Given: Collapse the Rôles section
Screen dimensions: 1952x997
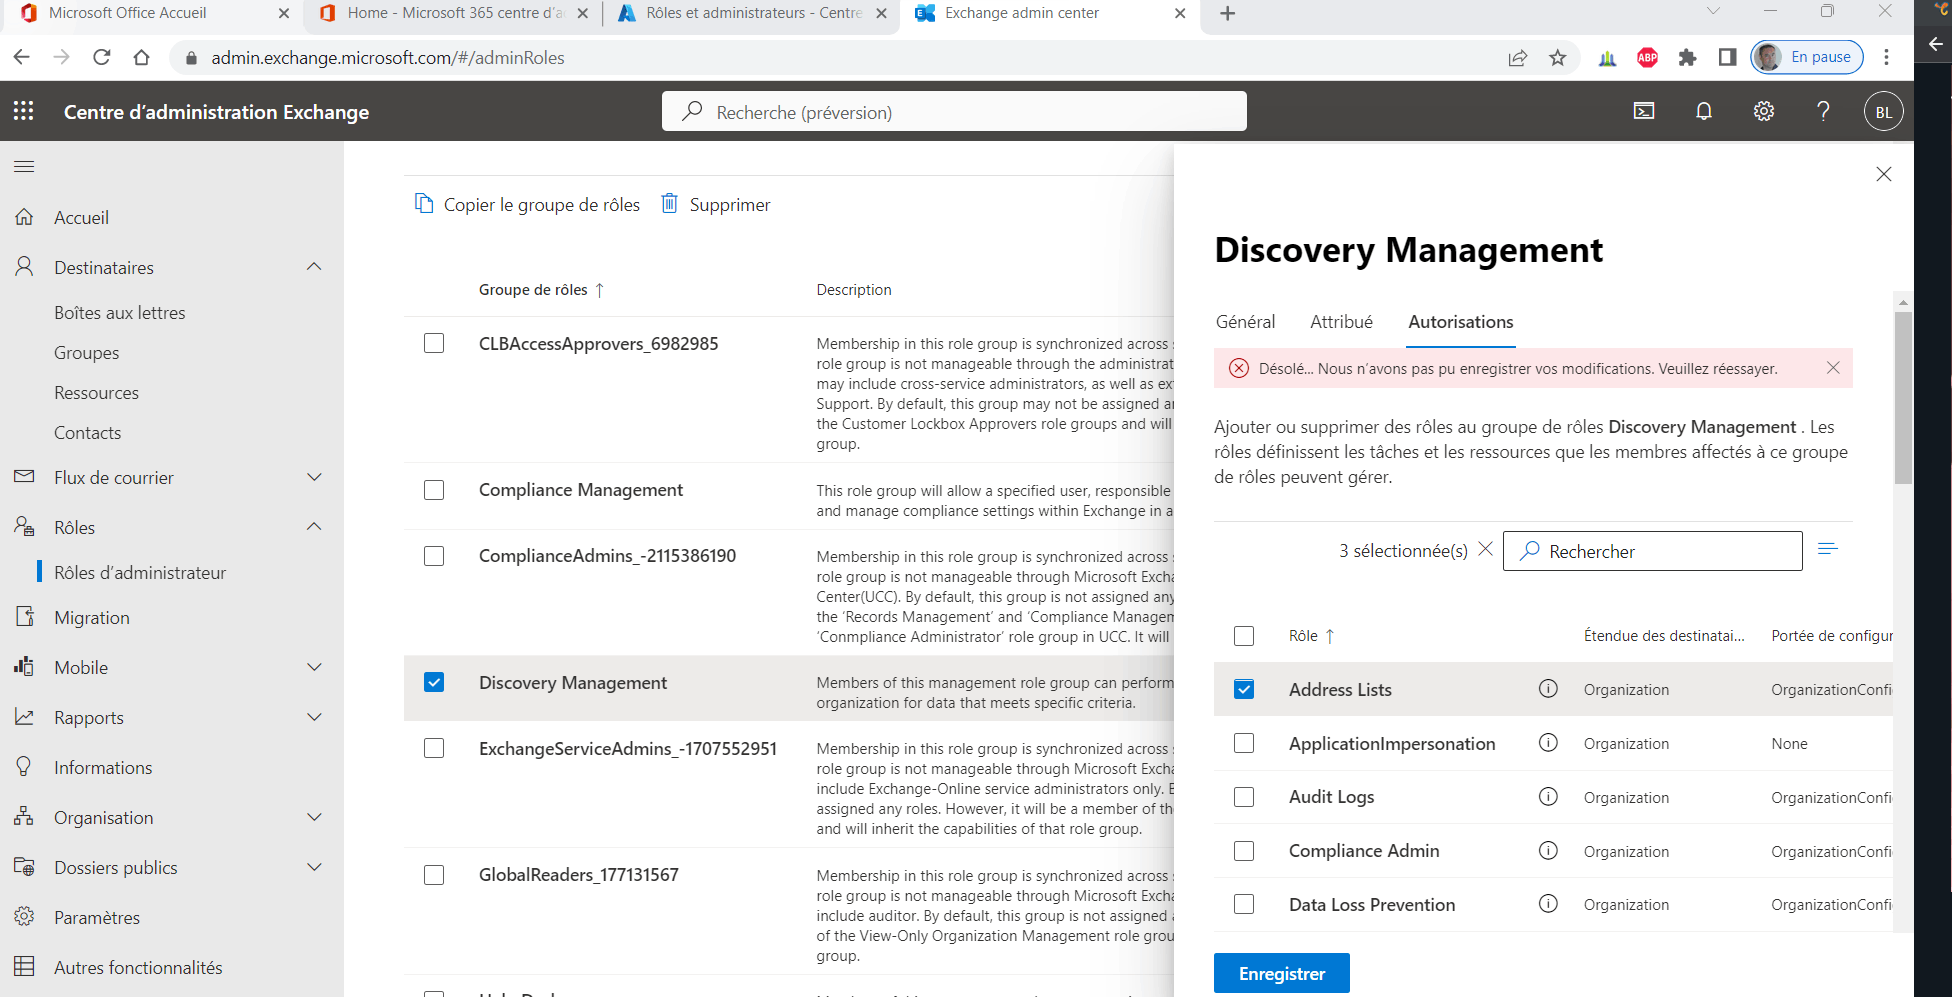Looking at the screenshot, I should [314, 527].
